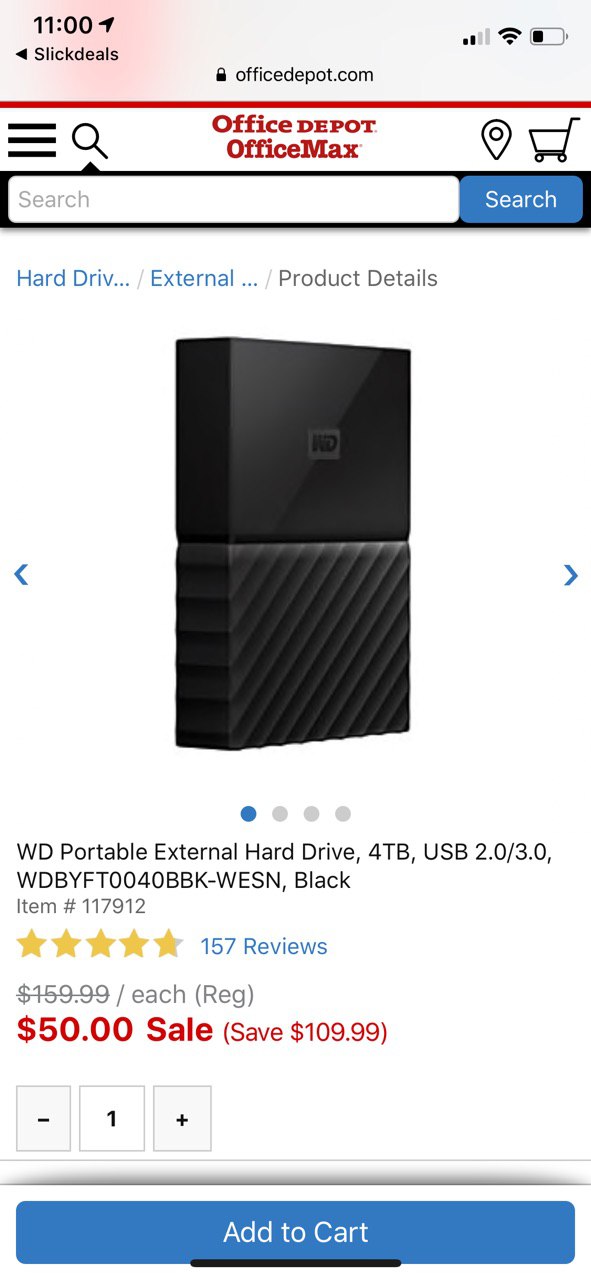
Task: Tap the magnifying glass search icon
Action: click(89, 141)
